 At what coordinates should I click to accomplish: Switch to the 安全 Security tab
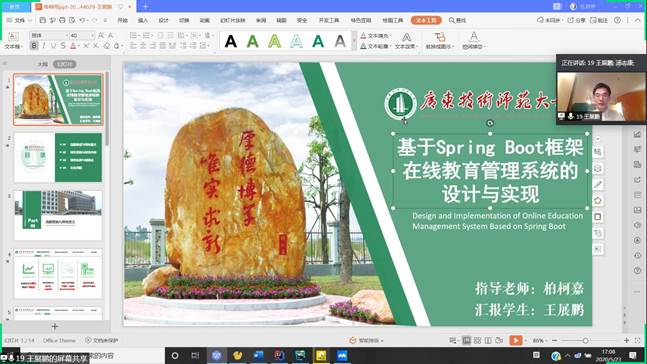point(302,20)
